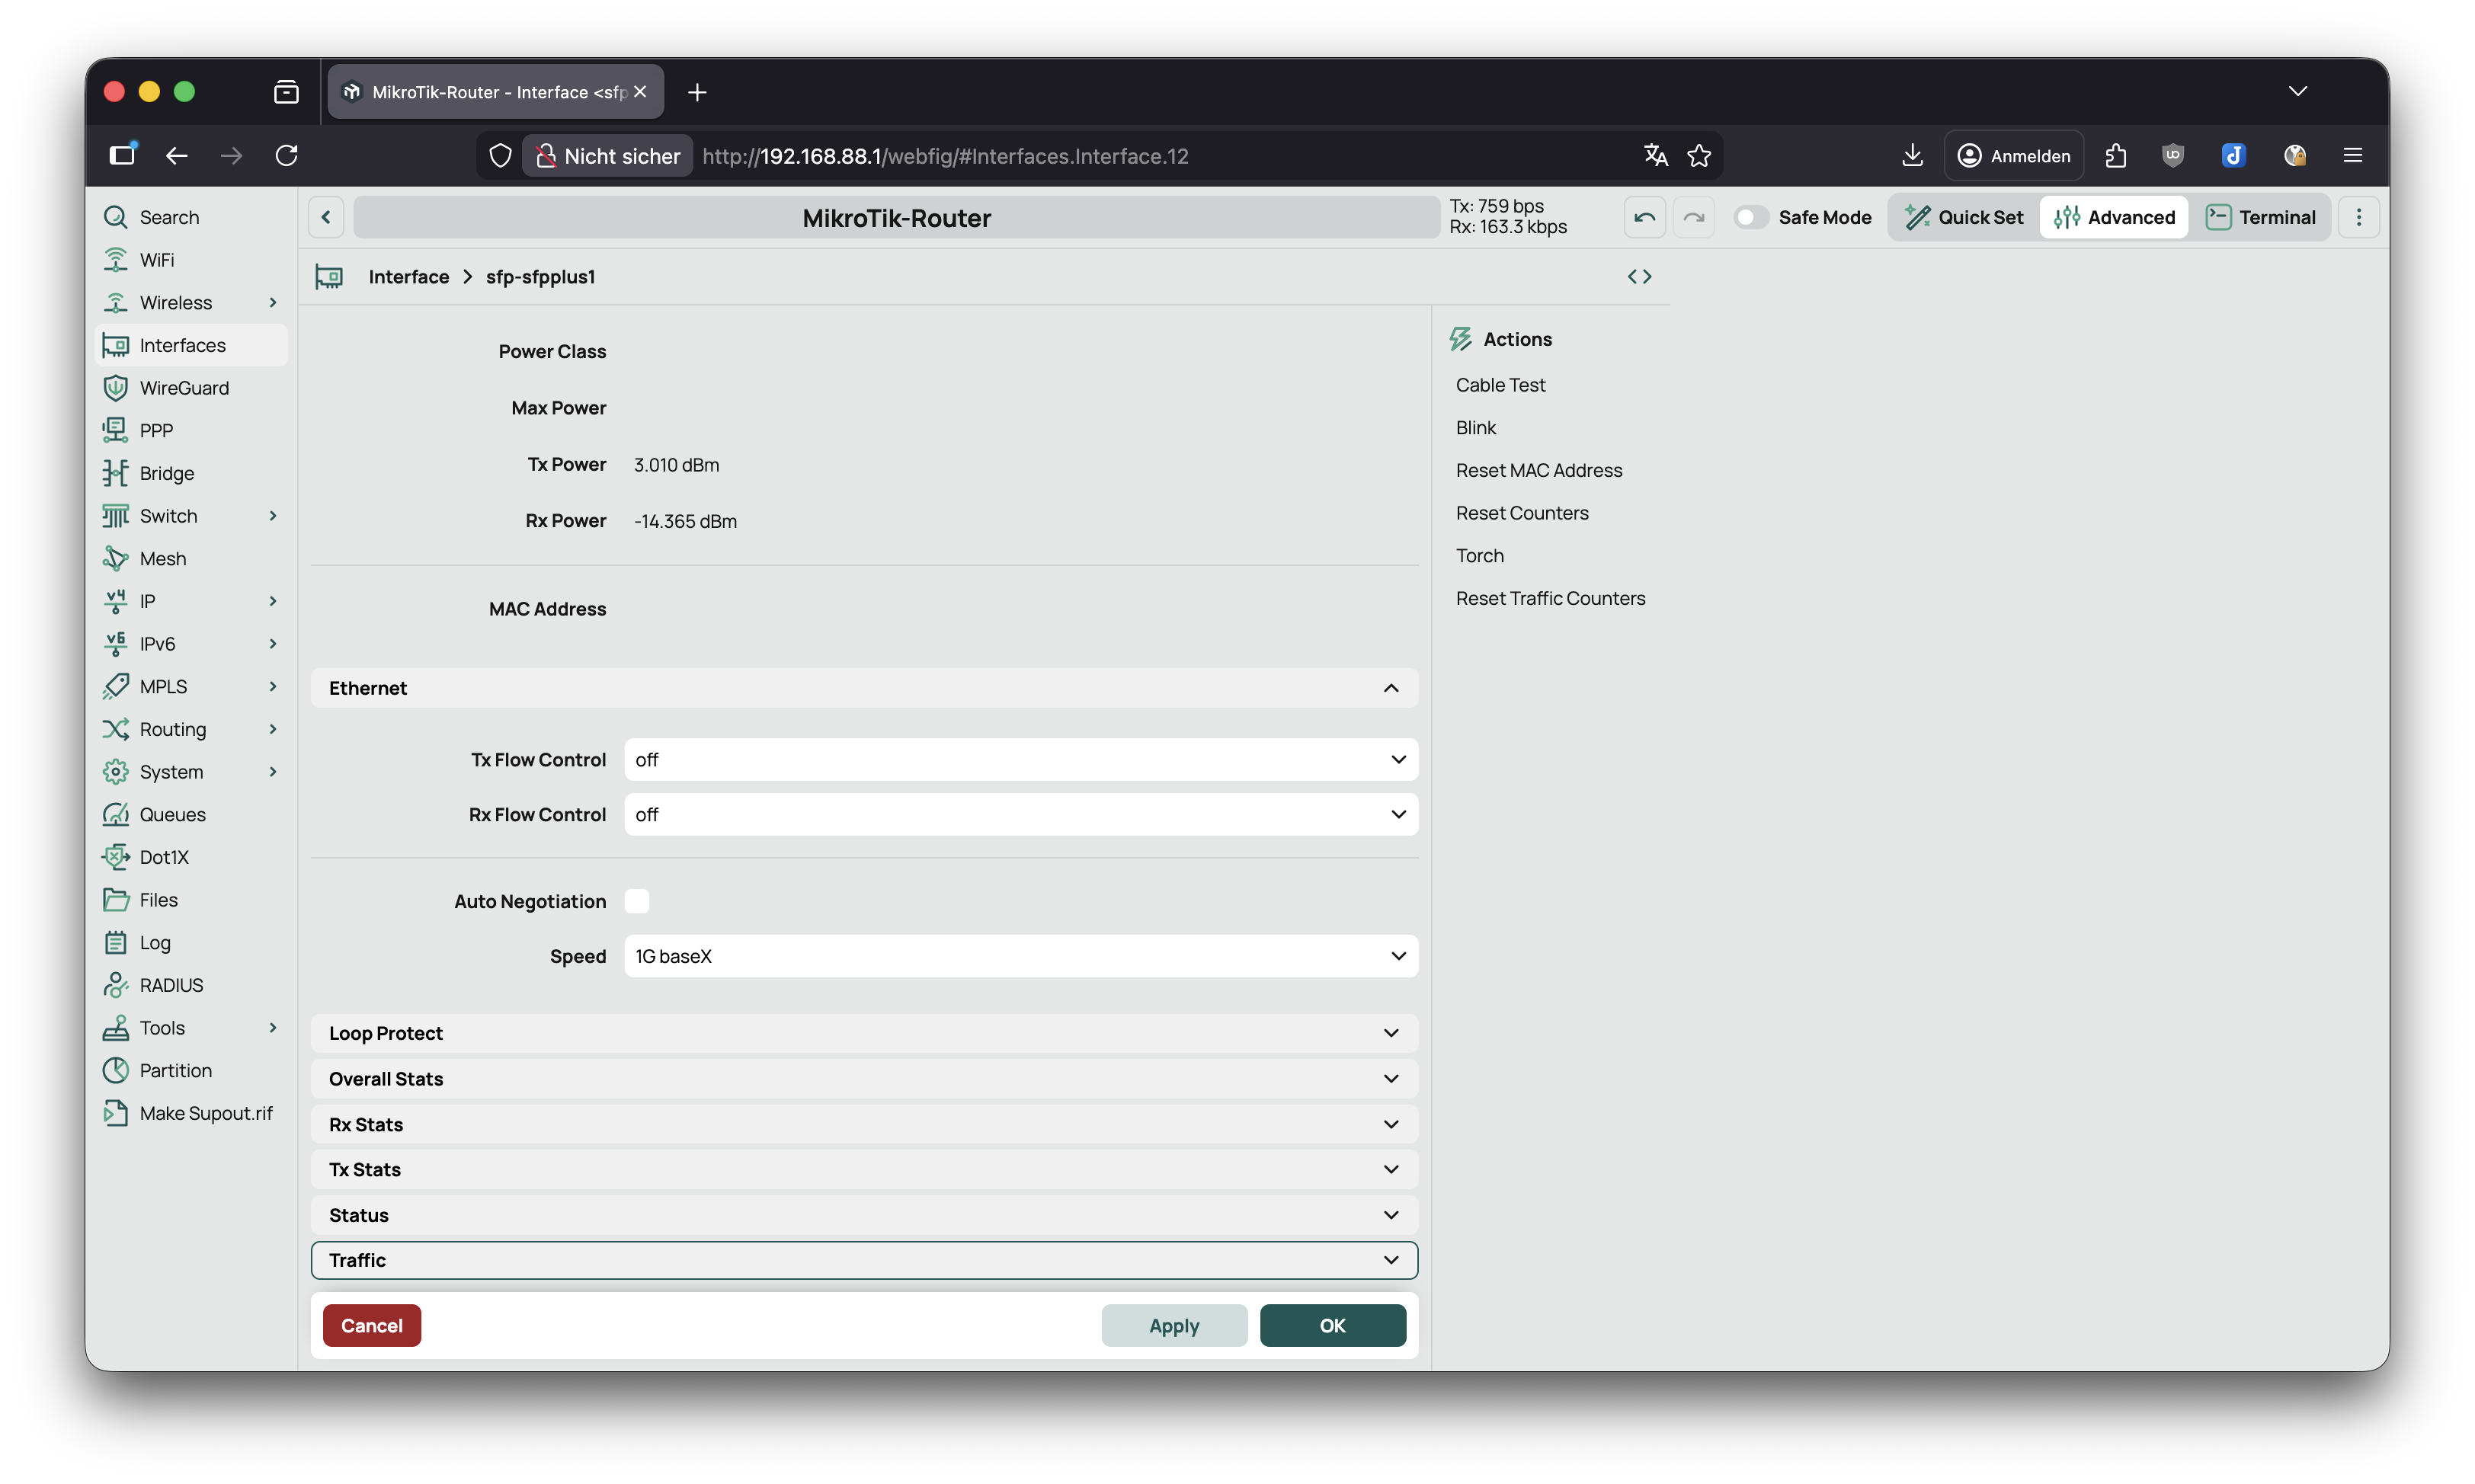Open the WiFi section in the sidebar
This screenshot has height=1484, width=2475.
coord(192,260)
